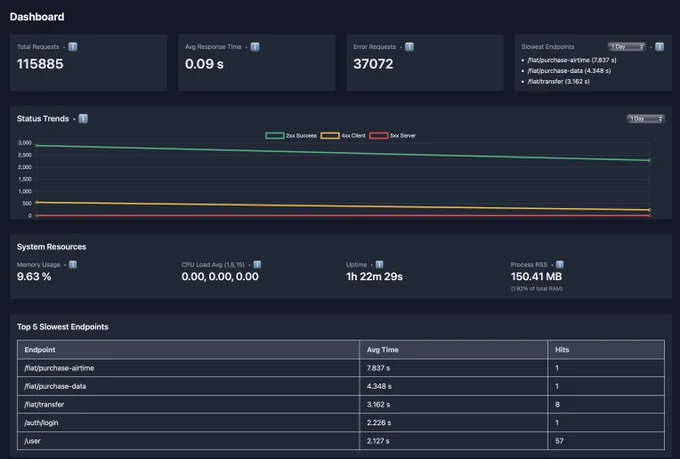
Task: Click 3.162 s avg time cell
Action: (x=454, y=404)
